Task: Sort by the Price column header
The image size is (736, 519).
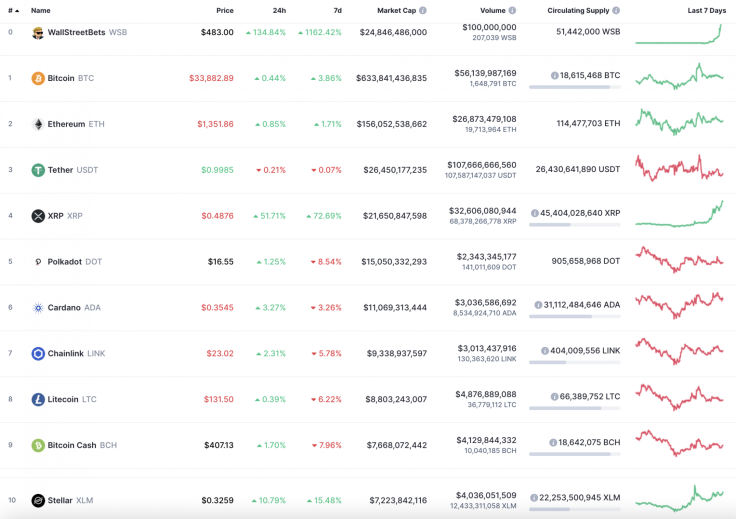Action: [225, 10]
